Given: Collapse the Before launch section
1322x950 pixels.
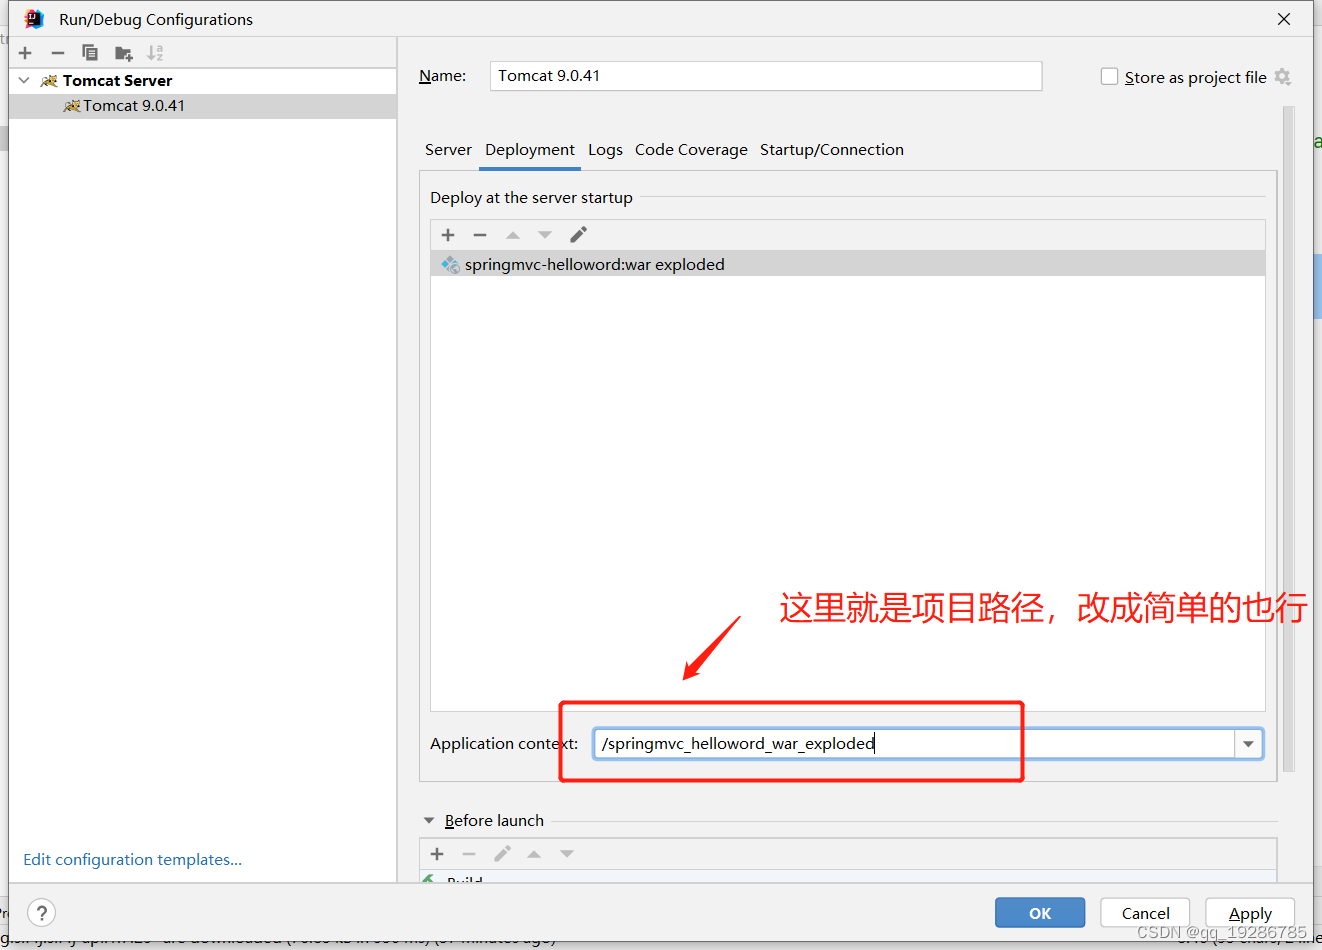Looking at the screenshot, I should click(x=429, y=821).
